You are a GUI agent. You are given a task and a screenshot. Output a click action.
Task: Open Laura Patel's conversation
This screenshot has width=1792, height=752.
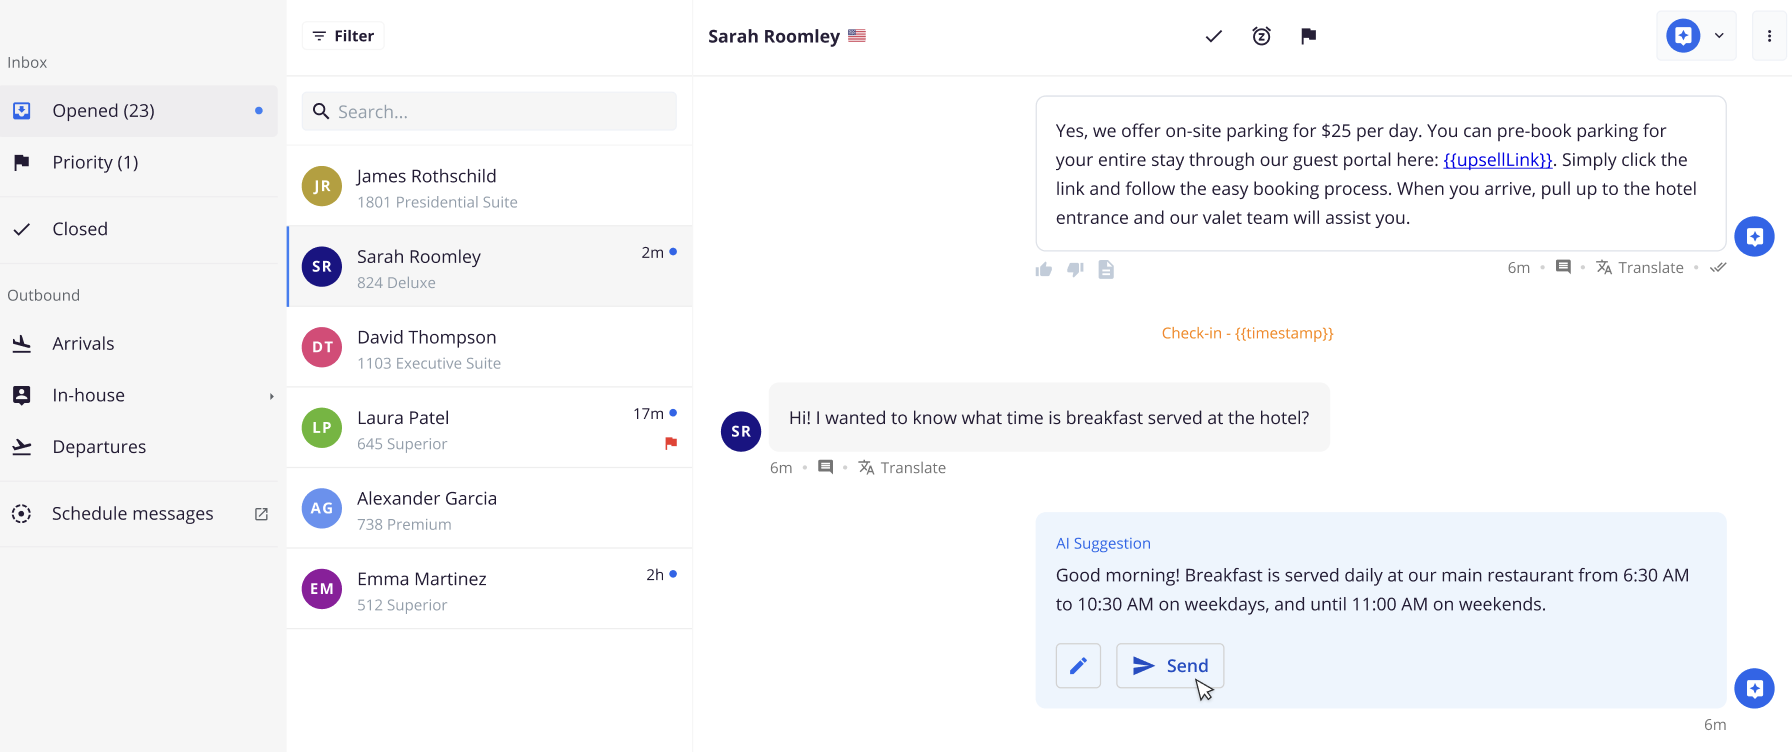tap(489, 428)
